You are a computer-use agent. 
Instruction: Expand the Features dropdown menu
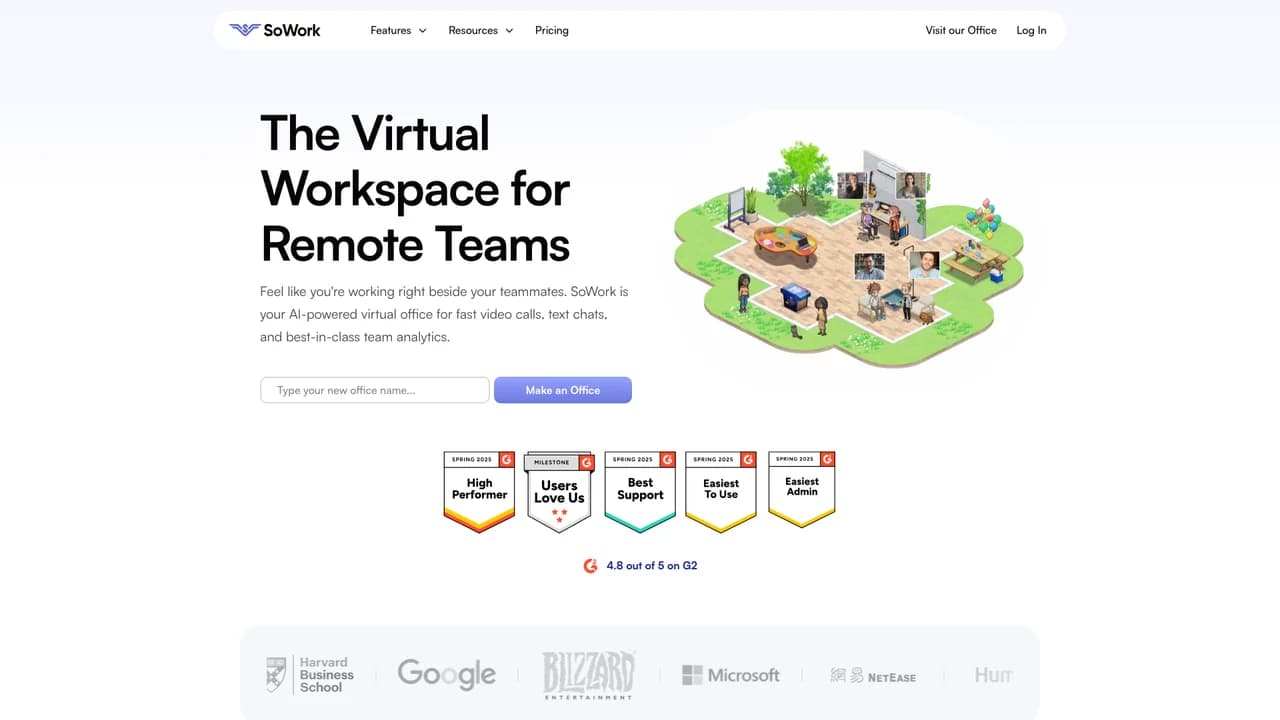[x=398, y=30]
